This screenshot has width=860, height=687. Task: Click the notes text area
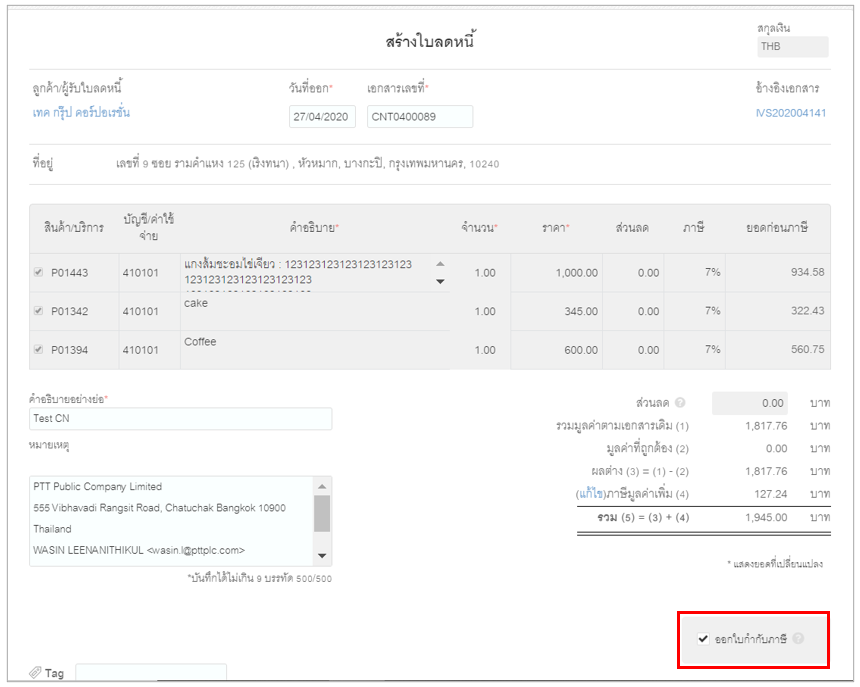click(172, 521)
